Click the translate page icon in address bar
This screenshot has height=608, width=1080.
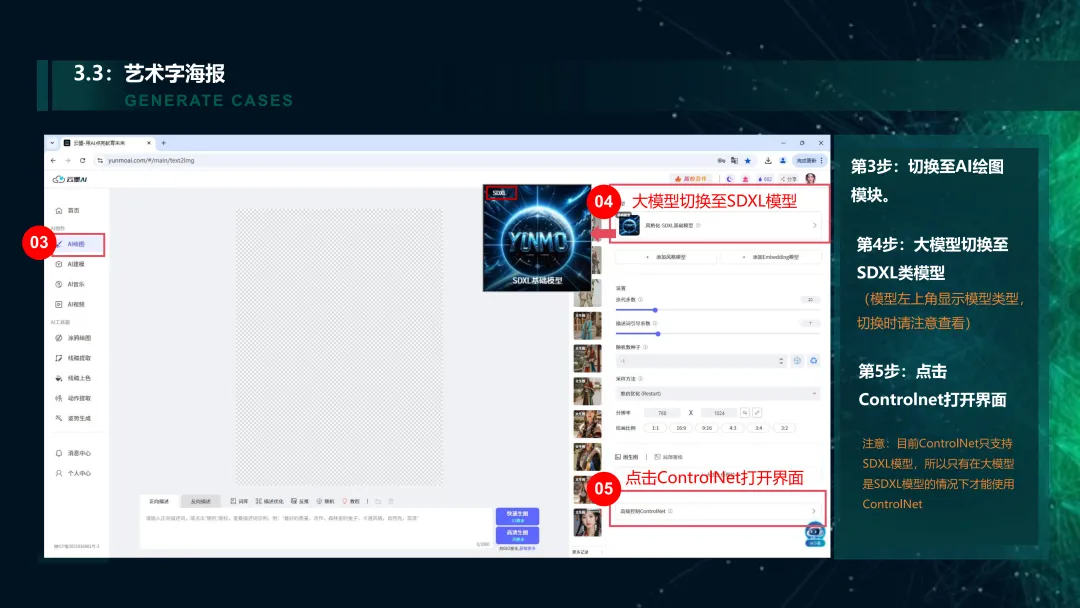click(x=734, y=160)
